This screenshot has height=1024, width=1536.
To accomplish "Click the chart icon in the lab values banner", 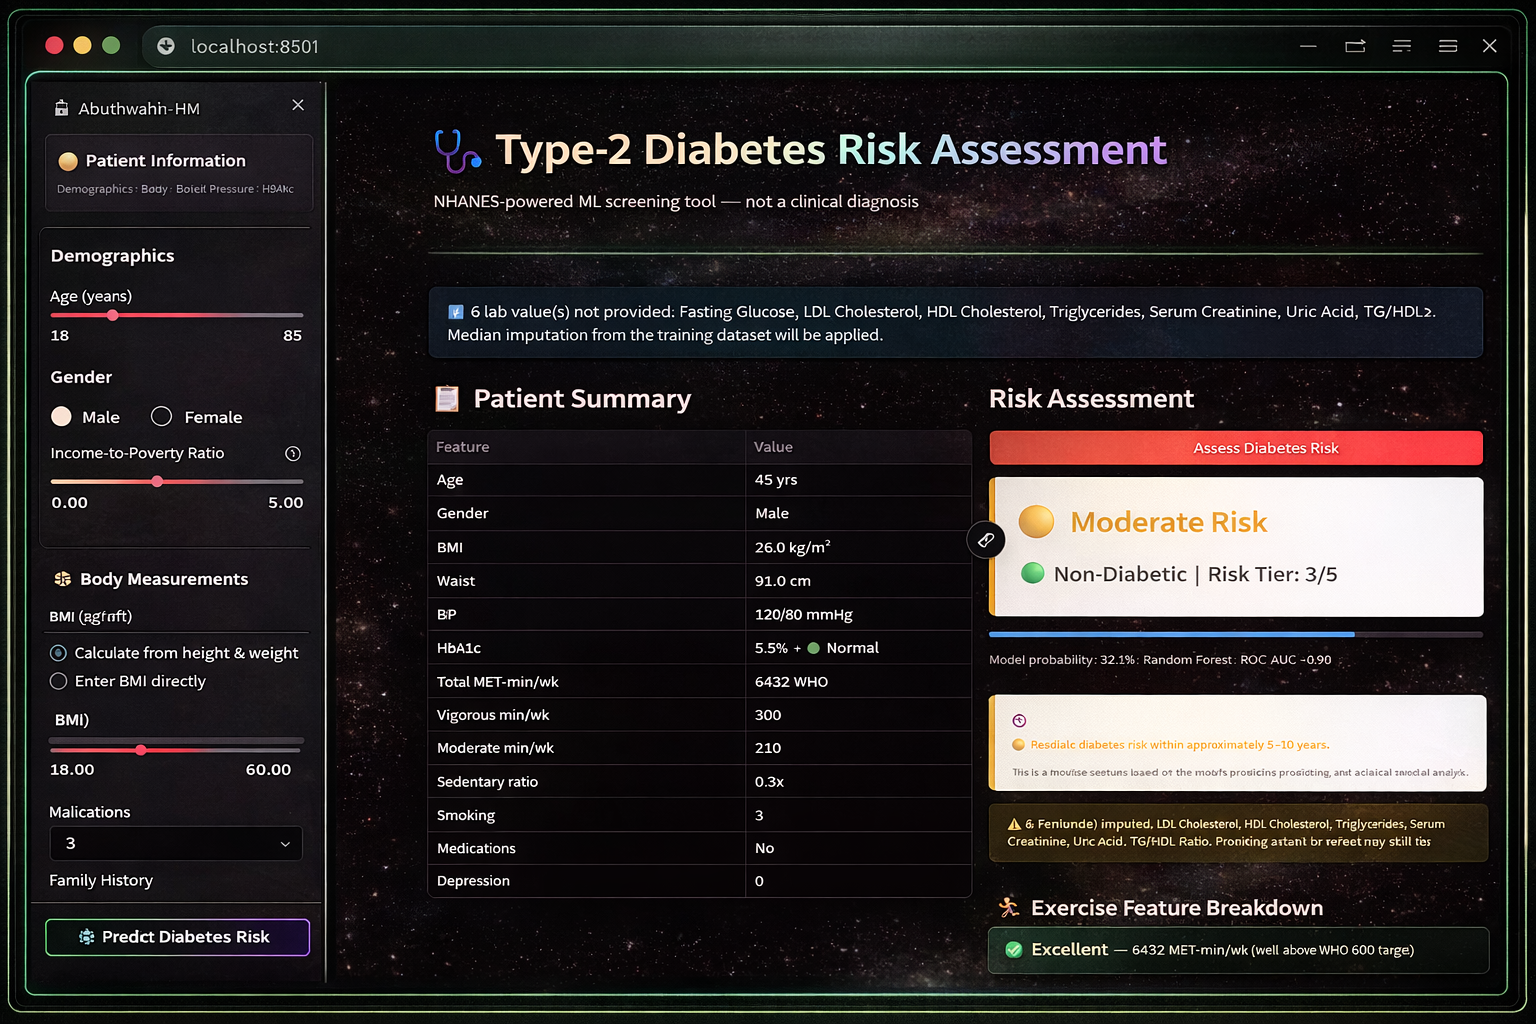I will 456,311.
